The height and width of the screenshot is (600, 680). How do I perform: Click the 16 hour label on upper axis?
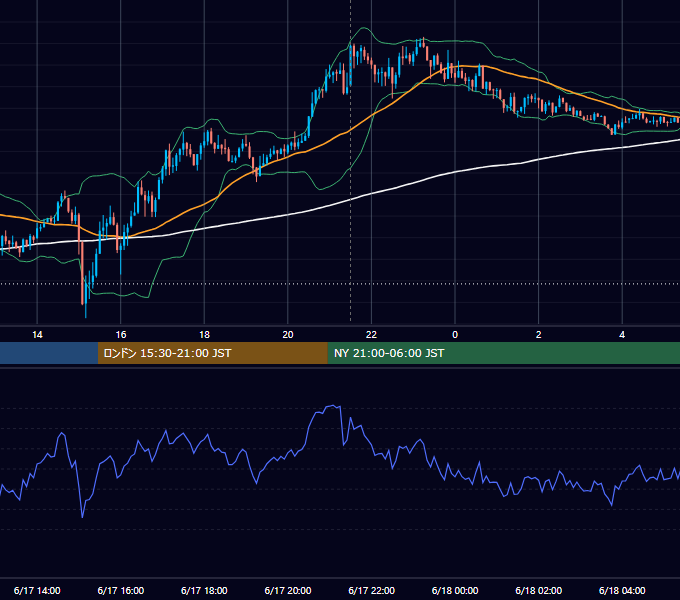point(121,335)
